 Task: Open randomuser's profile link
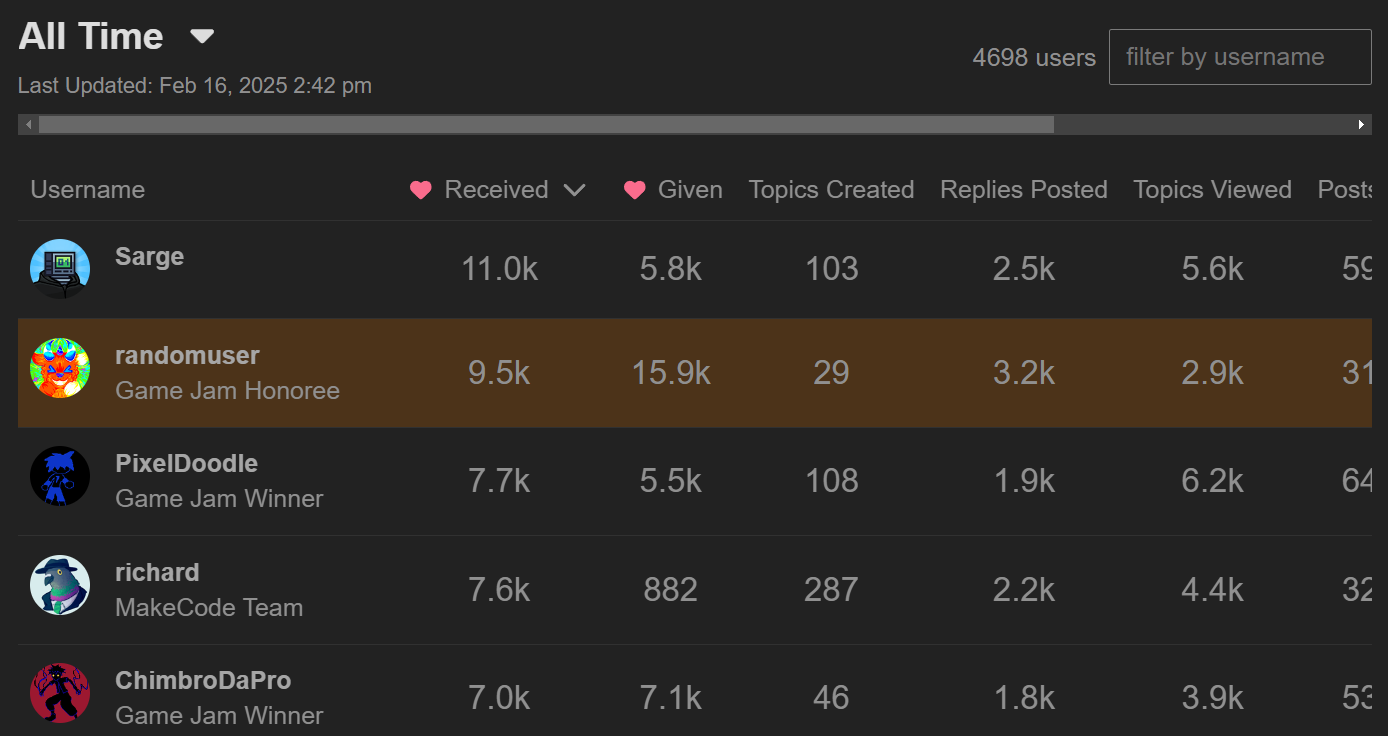(x=187, y=356)
